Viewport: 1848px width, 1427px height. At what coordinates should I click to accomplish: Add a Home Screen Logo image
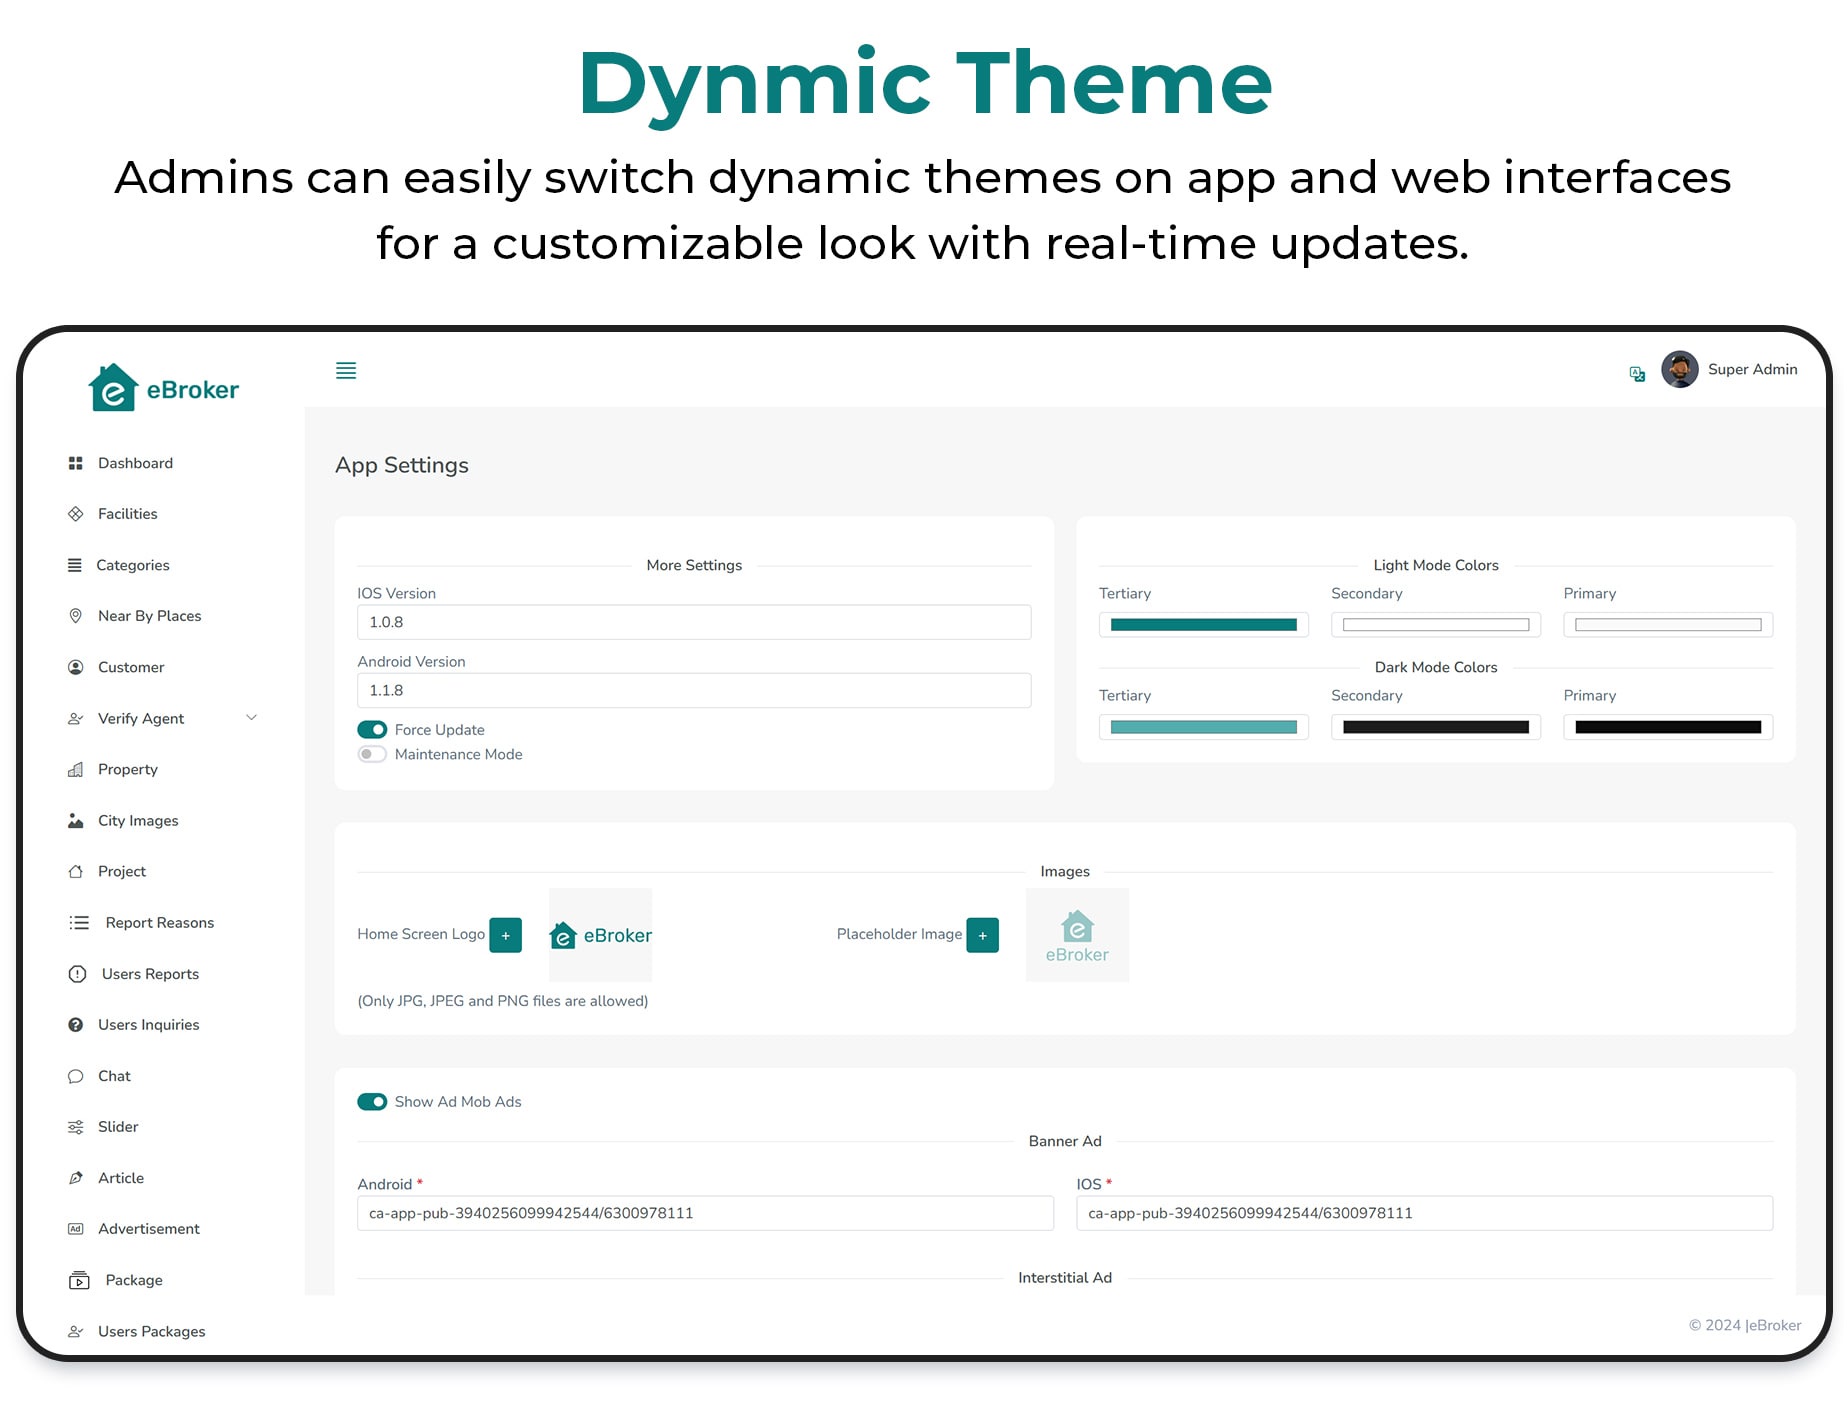(505, 935)
